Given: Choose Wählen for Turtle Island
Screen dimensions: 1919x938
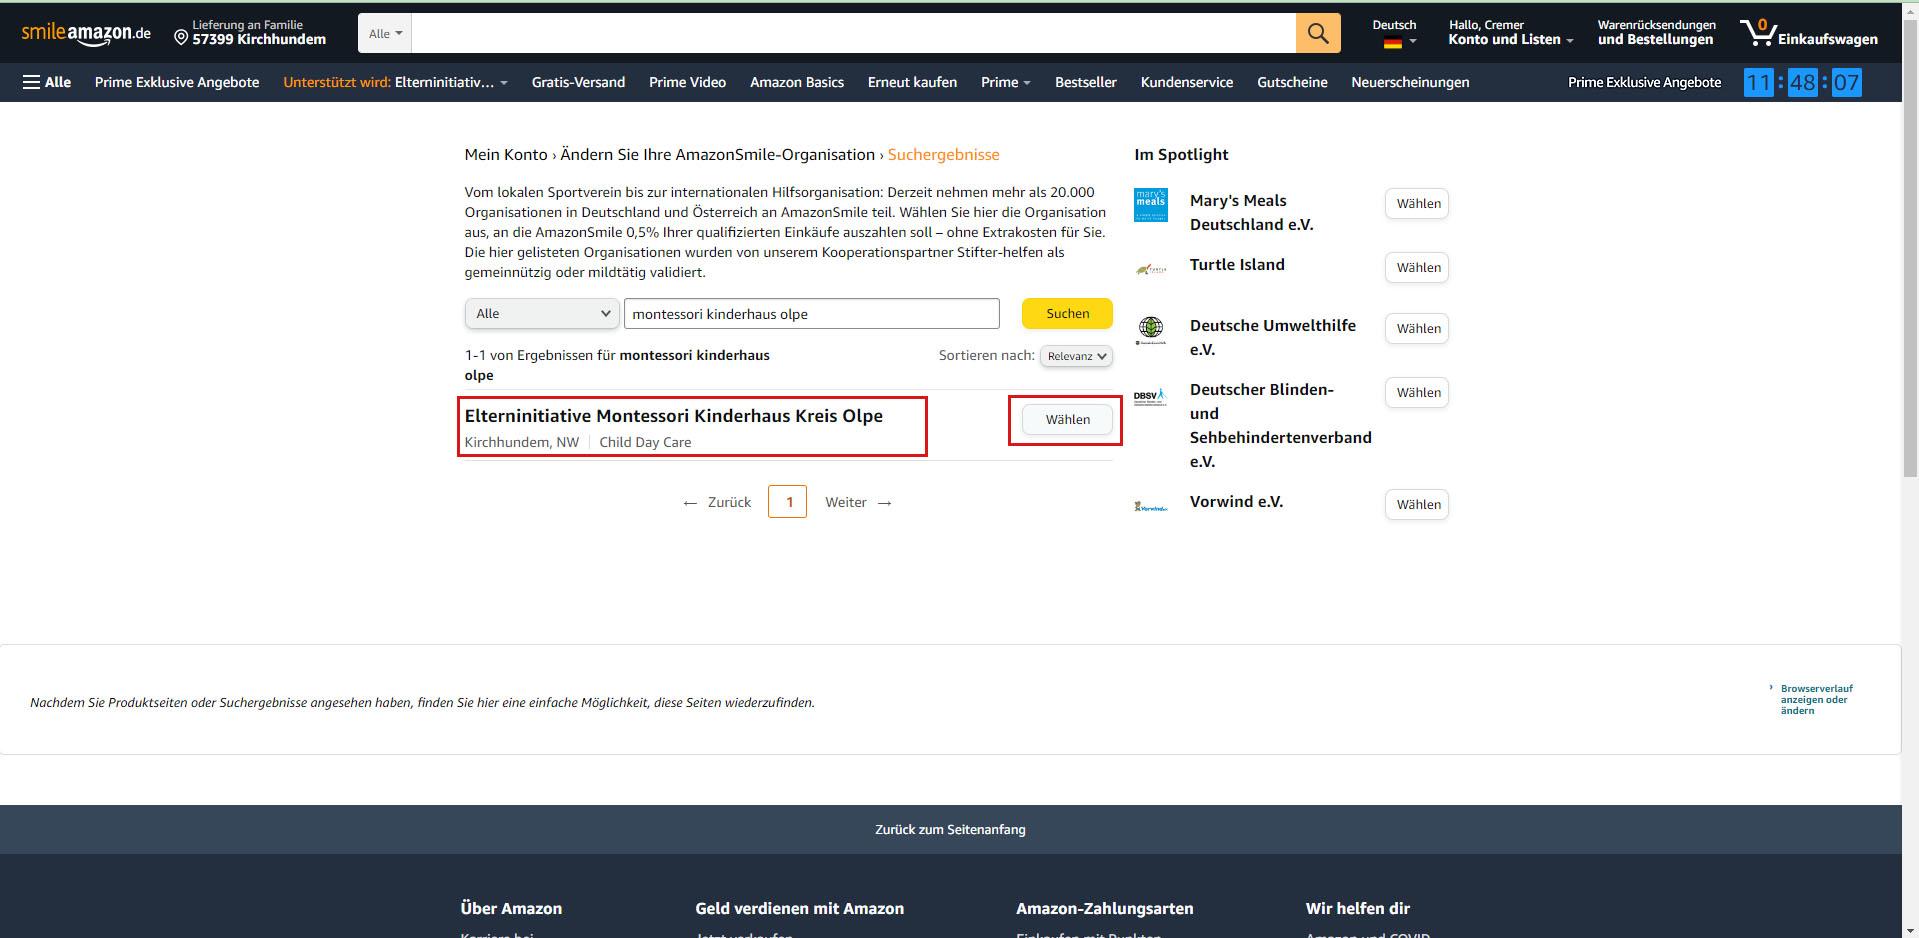Looking at the screenshot, I should (x=1417, y=268).
